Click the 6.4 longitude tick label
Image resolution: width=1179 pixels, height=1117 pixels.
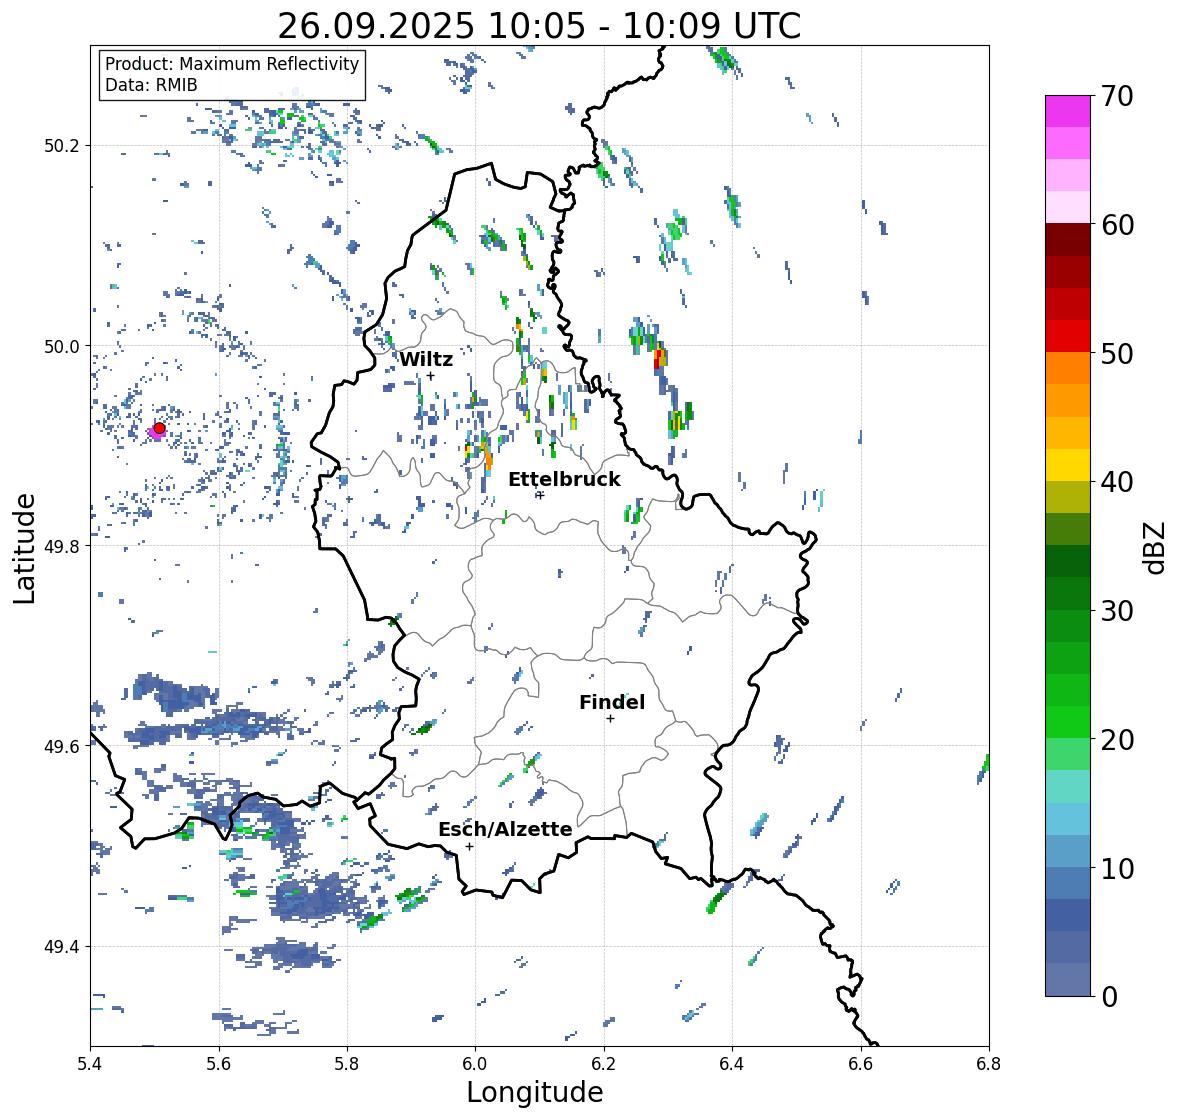[732, 1064]
